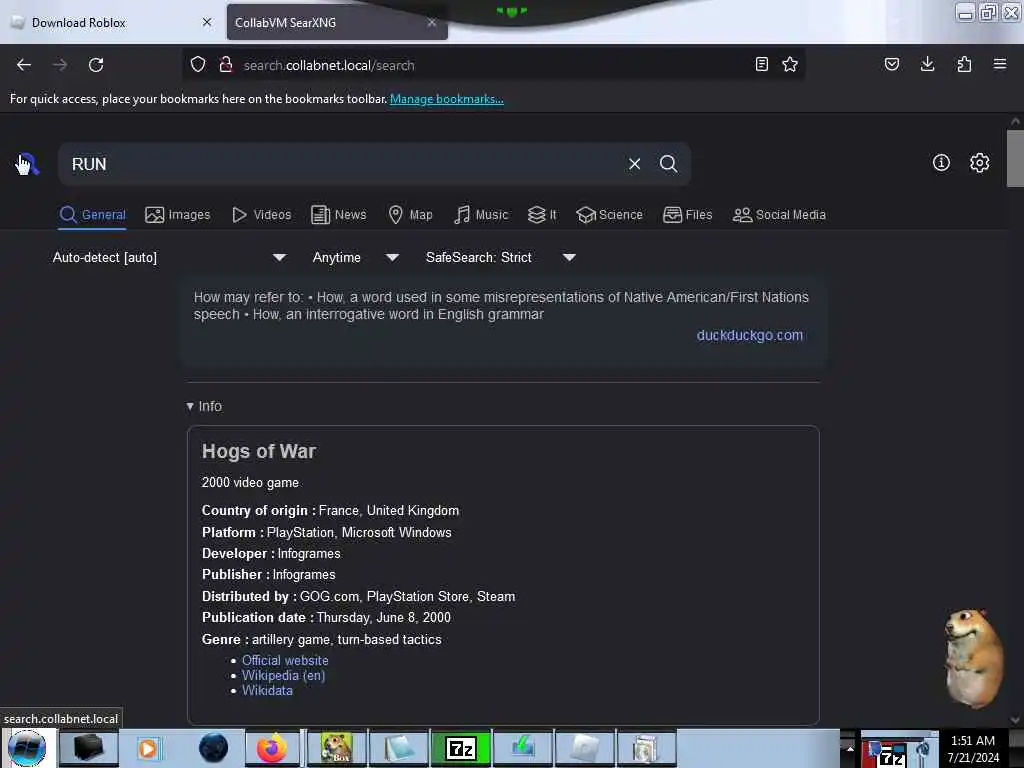The height and width of the screenshot is (768, 1024).
Task: Open the shield tracking protection icon
Action: click(x=198, y=65)
